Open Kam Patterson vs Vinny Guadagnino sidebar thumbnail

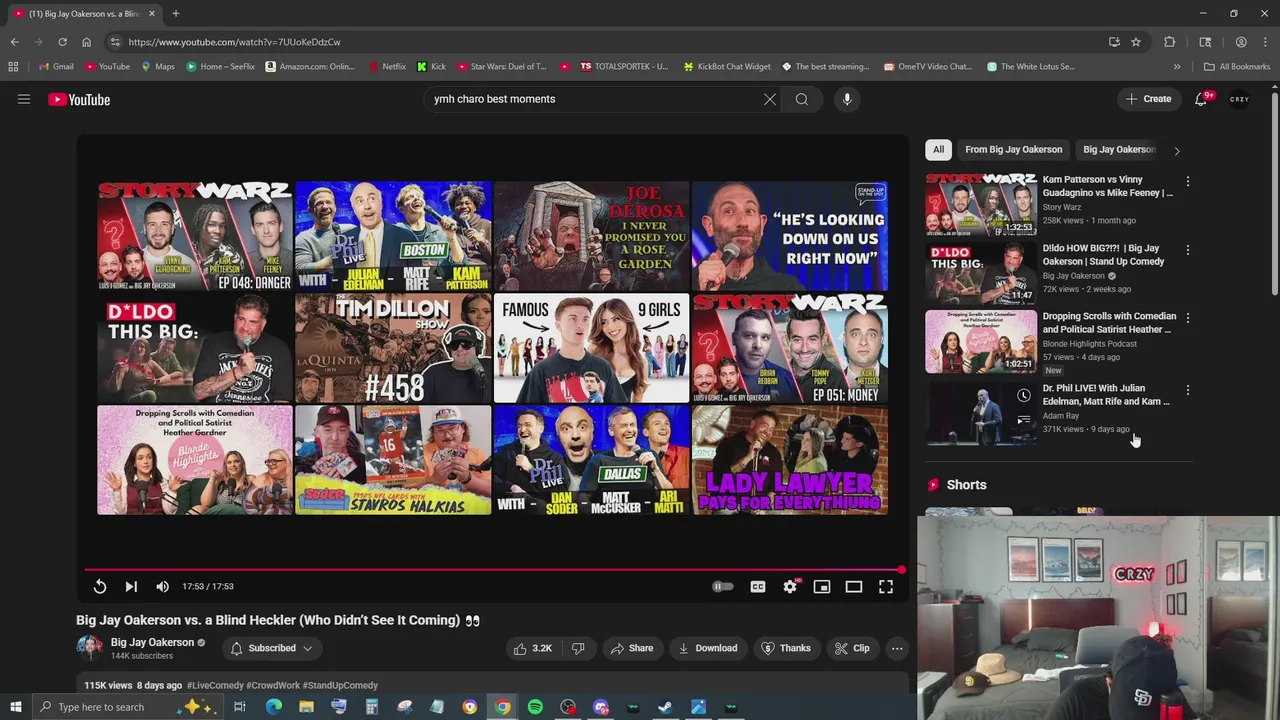[981, 204]
